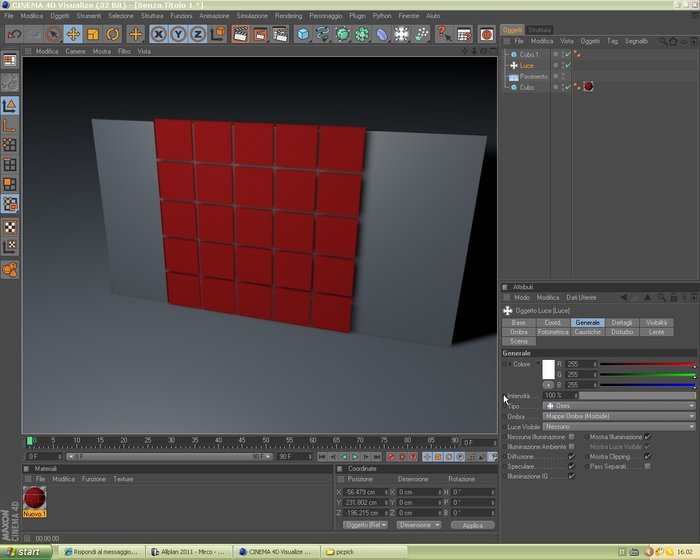
Task: Toggle X axis lock
Action: pyautogui.click(x=158, y=34)
